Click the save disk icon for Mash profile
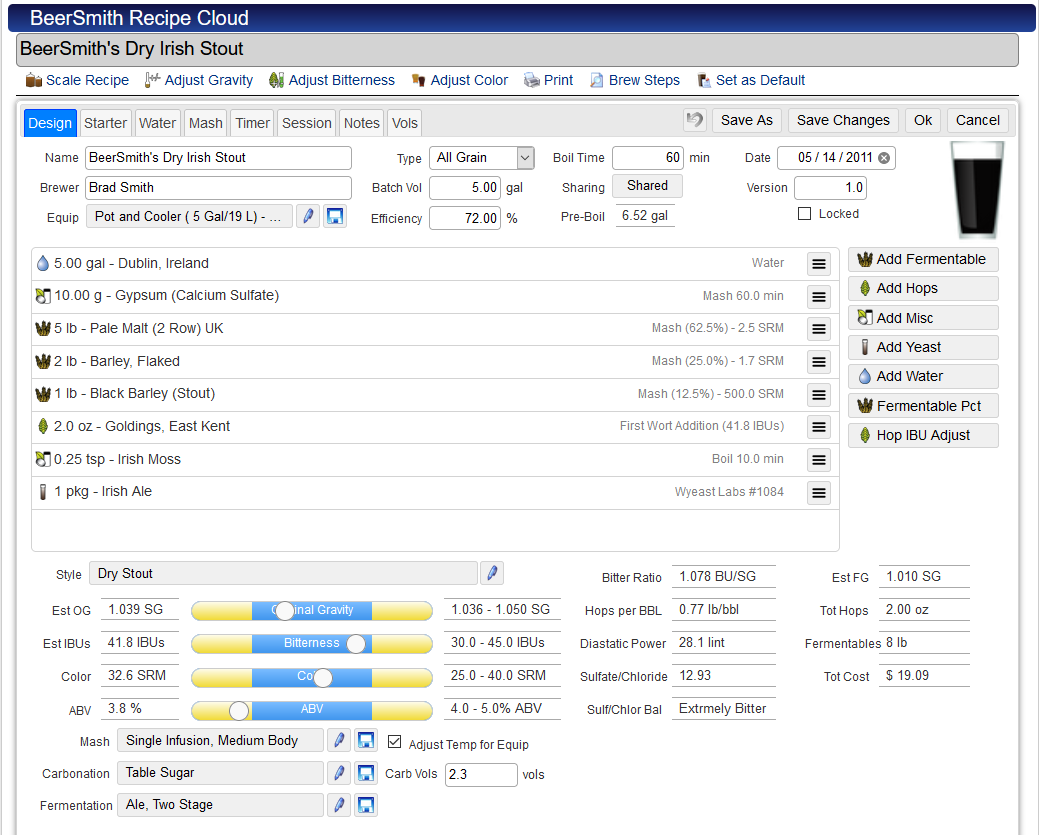This screenshot has height=835, width=1039. 366,740
